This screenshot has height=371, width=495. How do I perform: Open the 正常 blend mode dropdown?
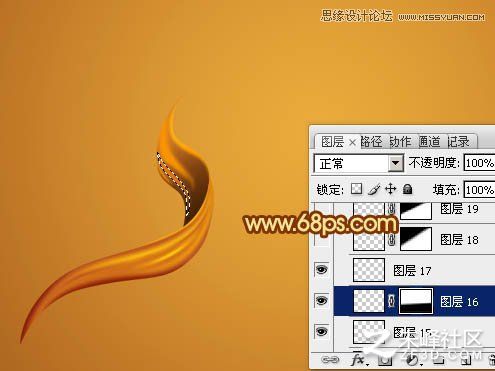358,163
